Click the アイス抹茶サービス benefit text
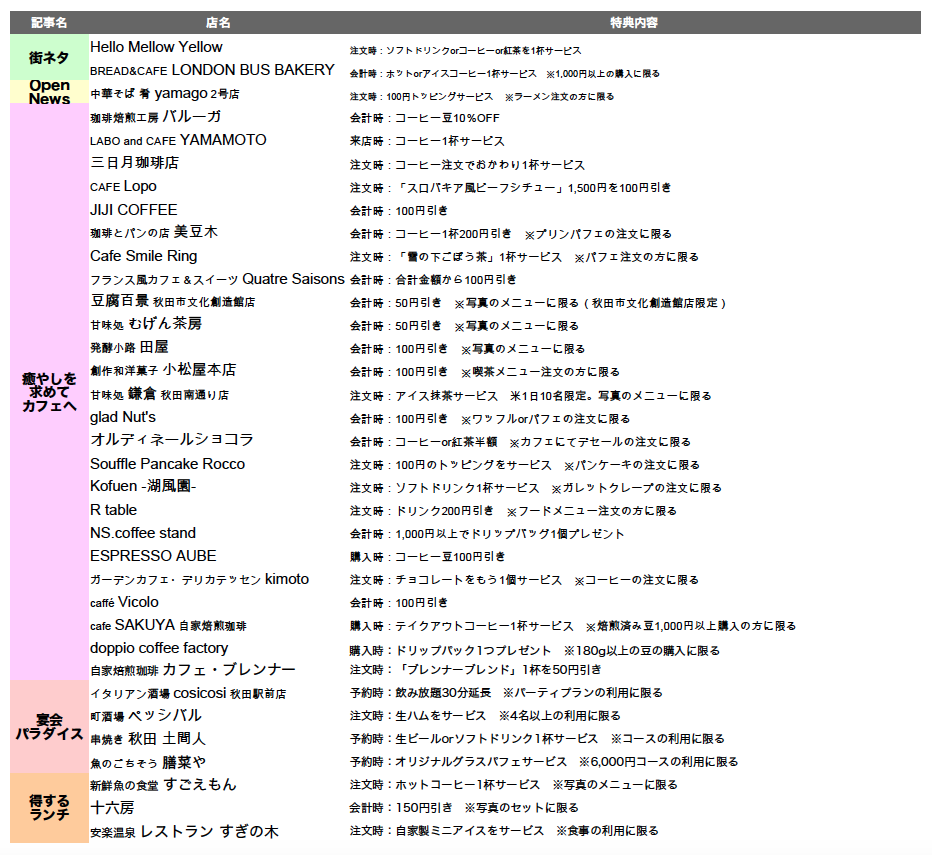932x855 pixels. tap(446, 396)
